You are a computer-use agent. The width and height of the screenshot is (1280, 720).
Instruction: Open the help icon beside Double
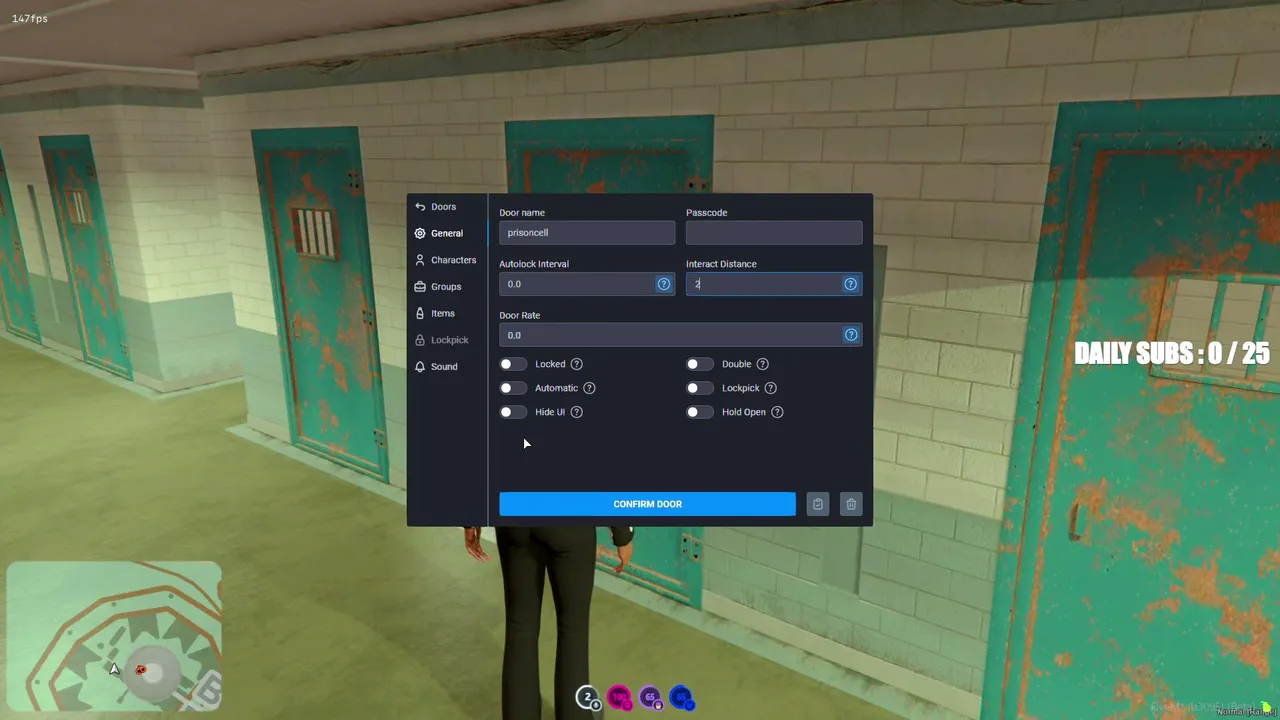coord(763,364)
